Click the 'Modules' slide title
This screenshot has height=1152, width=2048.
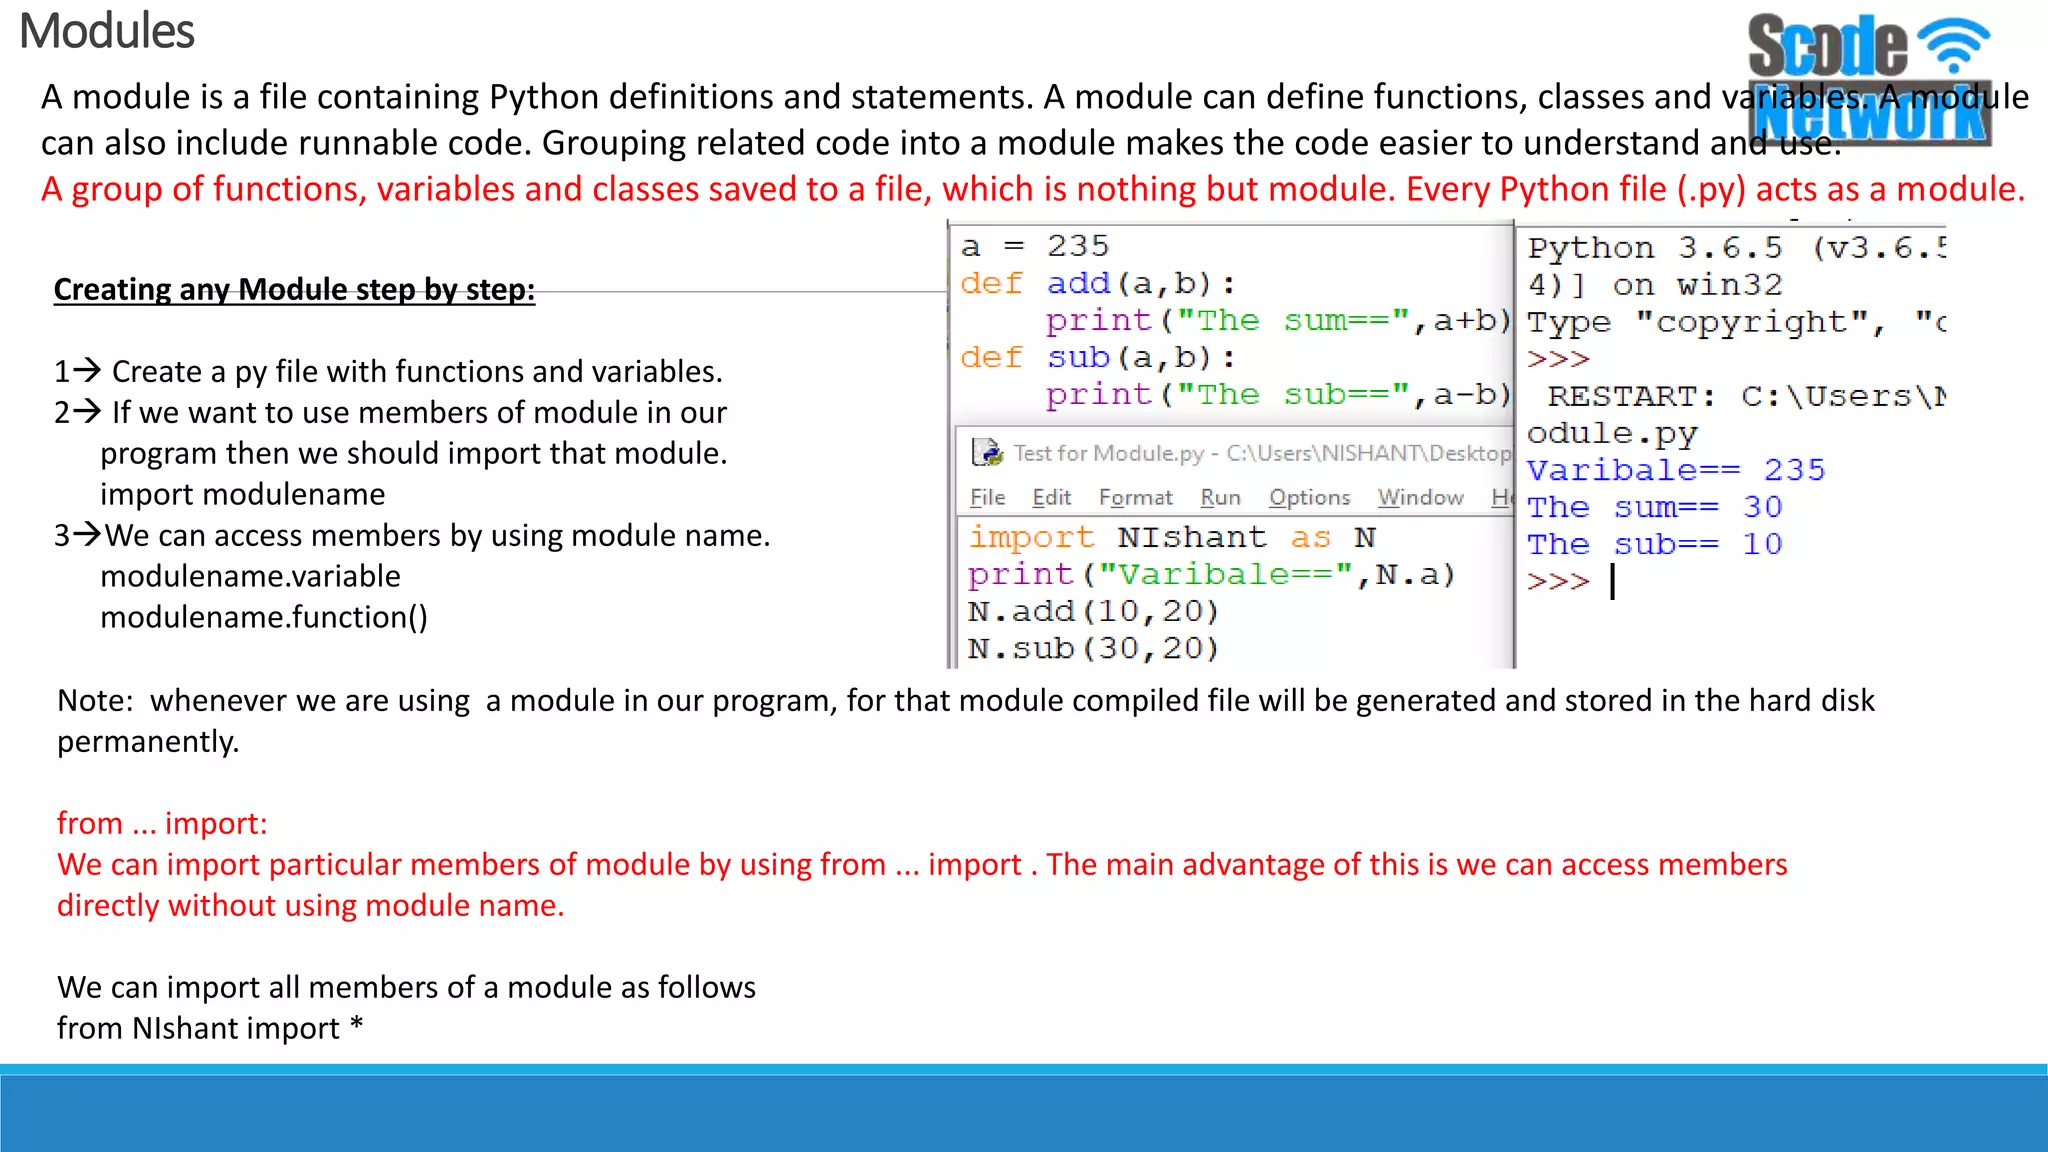[107, 31]
